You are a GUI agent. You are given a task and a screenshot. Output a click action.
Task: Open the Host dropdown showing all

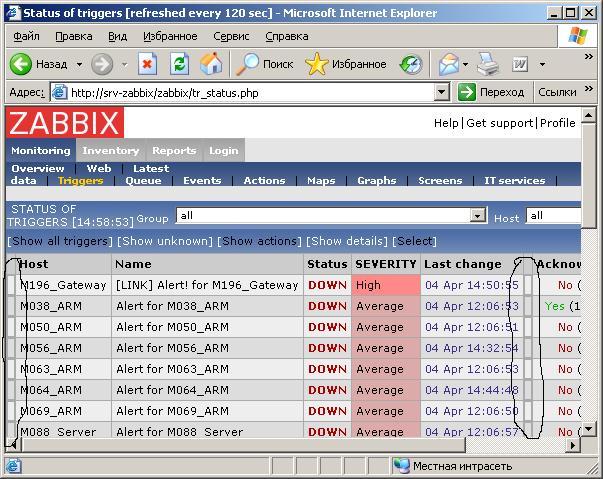tap(553, 216)
